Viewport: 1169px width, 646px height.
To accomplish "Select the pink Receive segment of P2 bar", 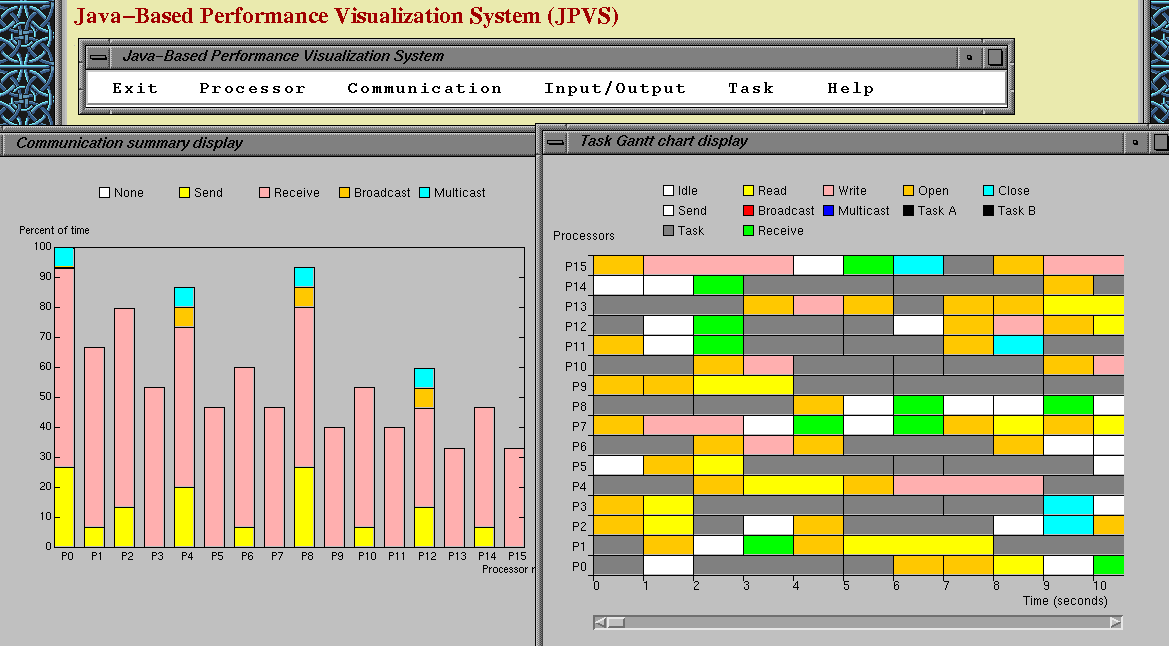I will [x=125, y=408].
